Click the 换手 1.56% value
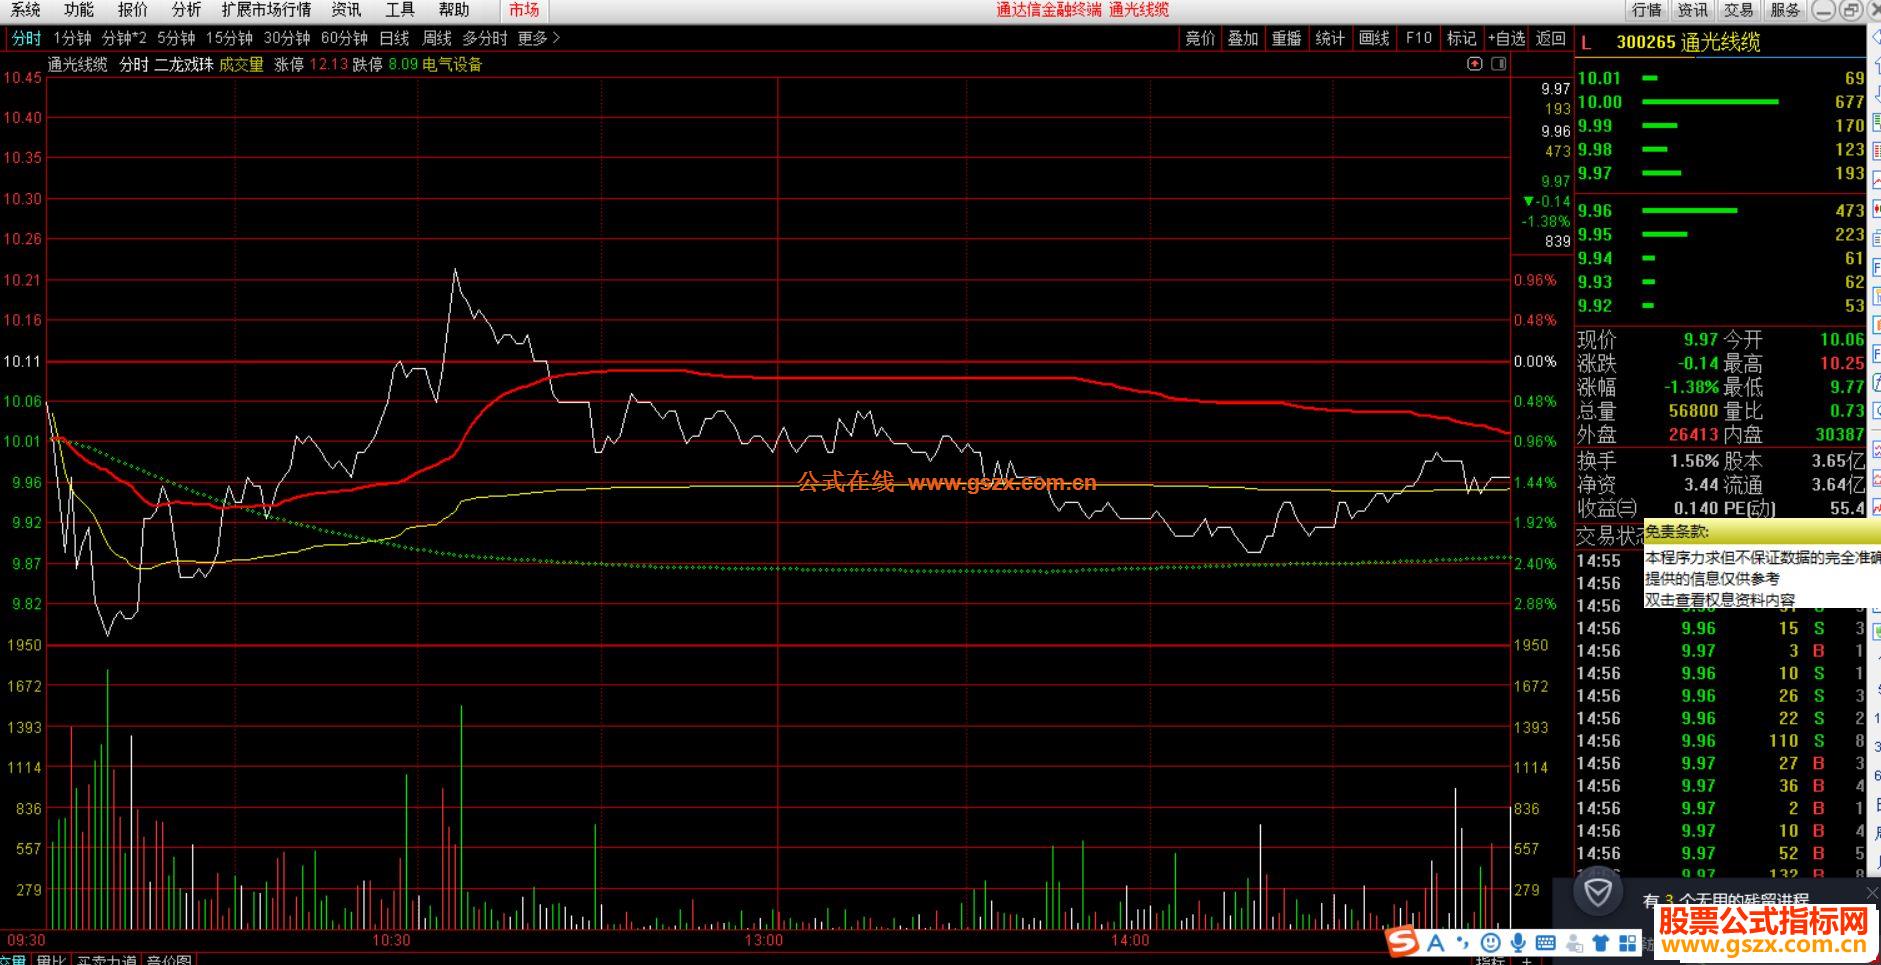 click(1694, 461)
